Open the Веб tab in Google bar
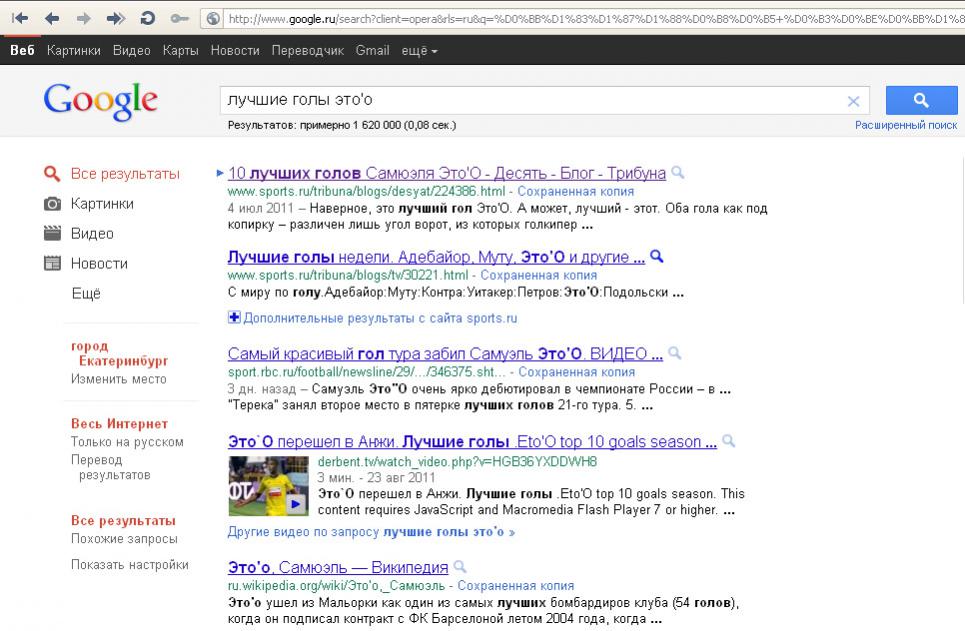The image size is (965, 631). [x=22, y=50]
